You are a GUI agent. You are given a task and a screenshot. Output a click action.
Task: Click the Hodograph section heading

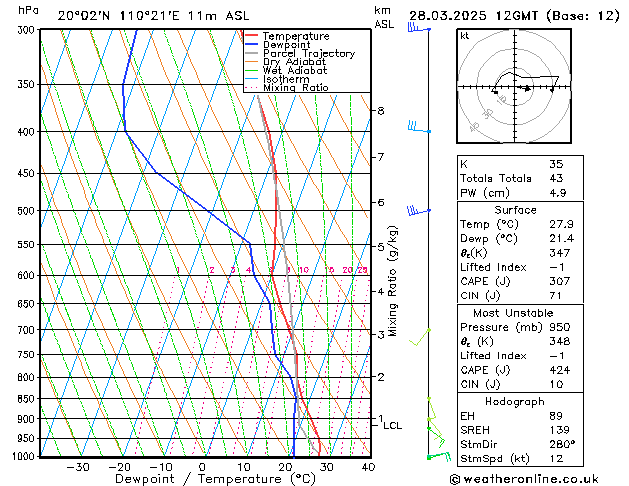(515, 401)
